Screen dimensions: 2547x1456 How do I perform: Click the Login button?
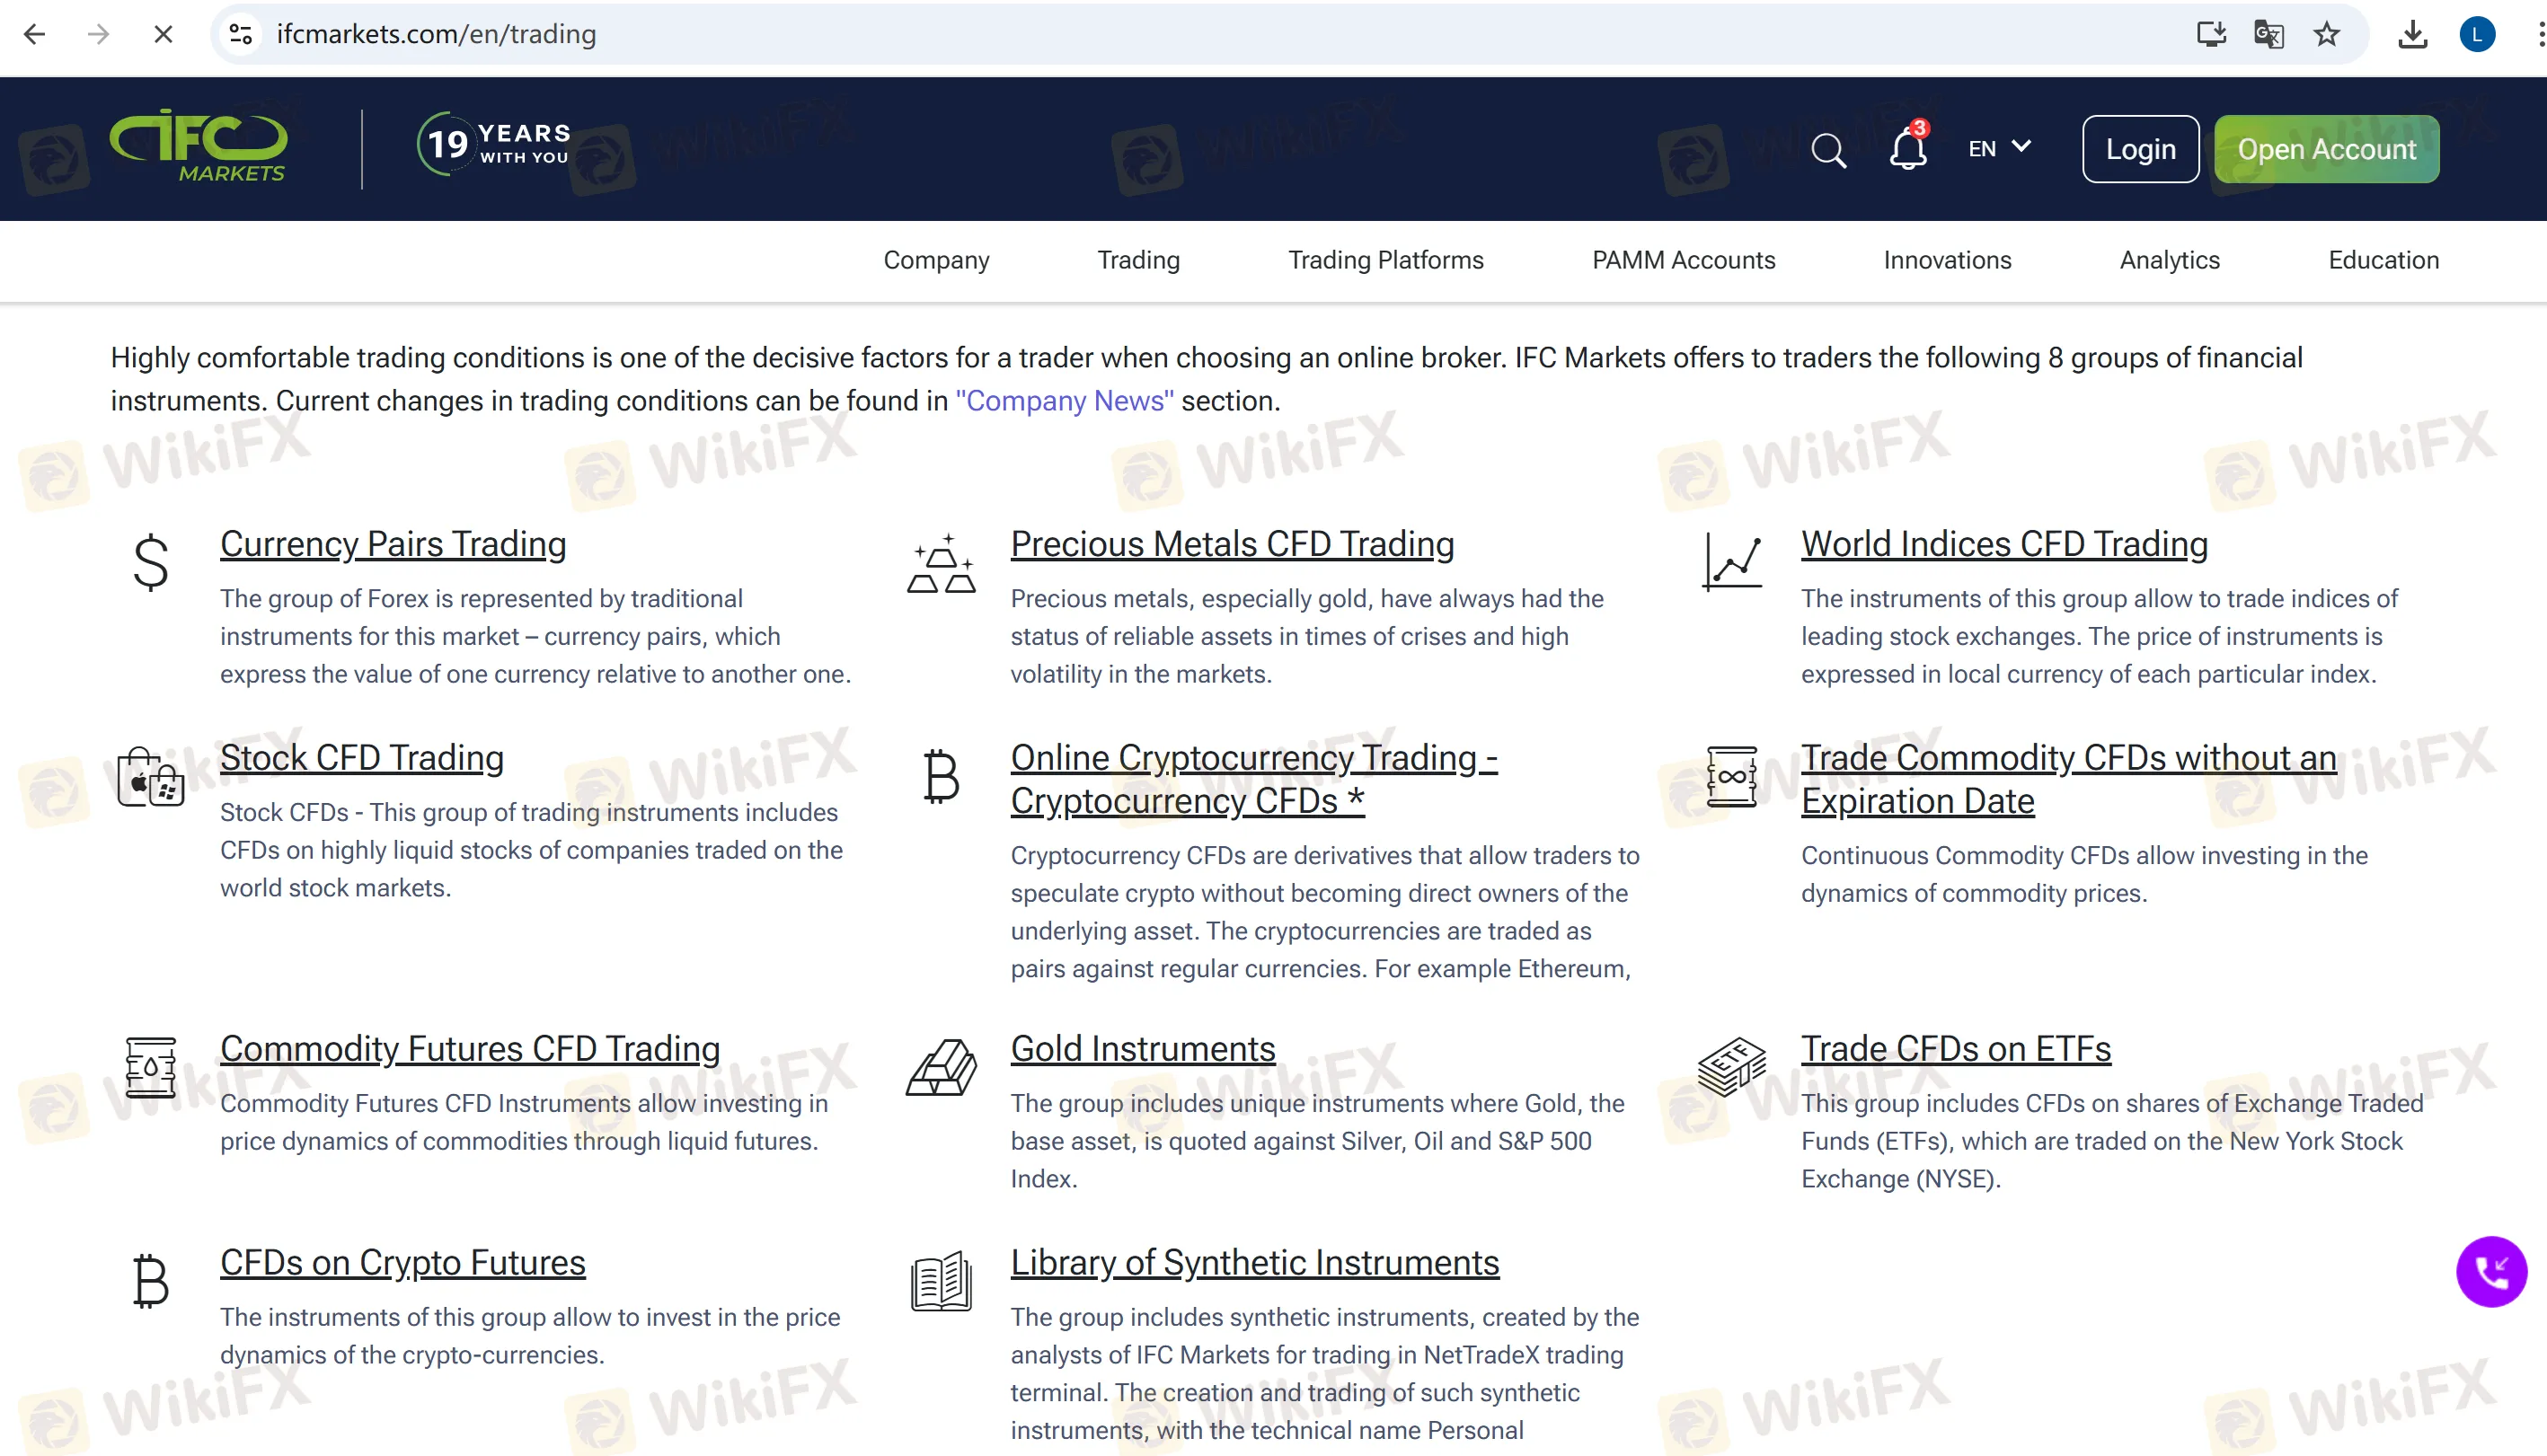point(2140,149)
